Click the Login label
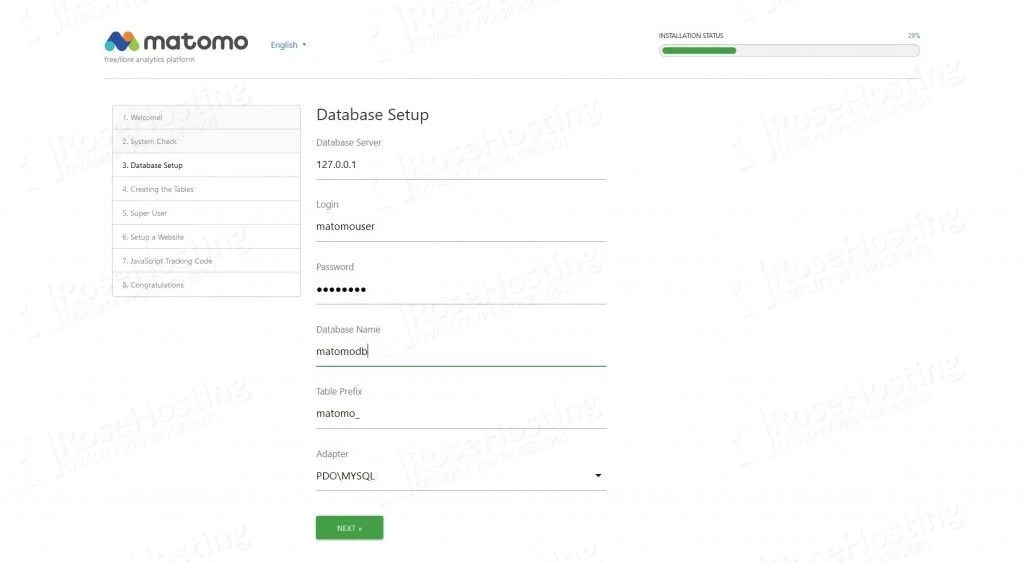This screenshot has height=562, width=1024. click(x=327, y=205)
